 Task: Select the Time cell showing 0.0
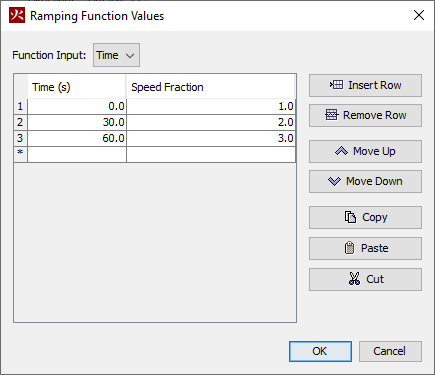click(77, 106)
